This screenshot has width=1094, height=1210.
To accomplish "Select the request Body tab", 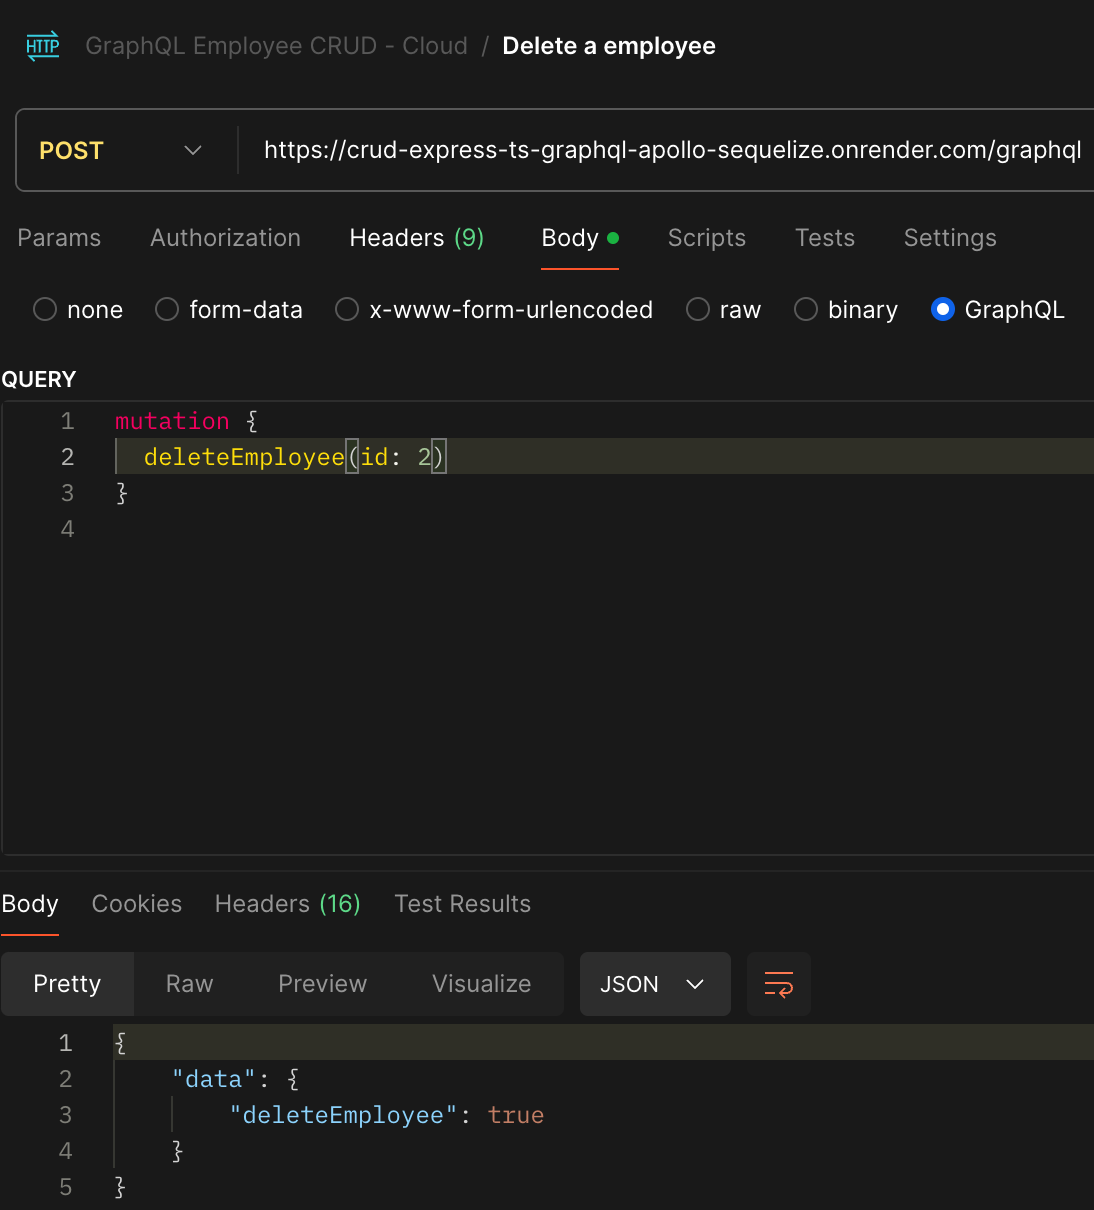I will [580, 238].
